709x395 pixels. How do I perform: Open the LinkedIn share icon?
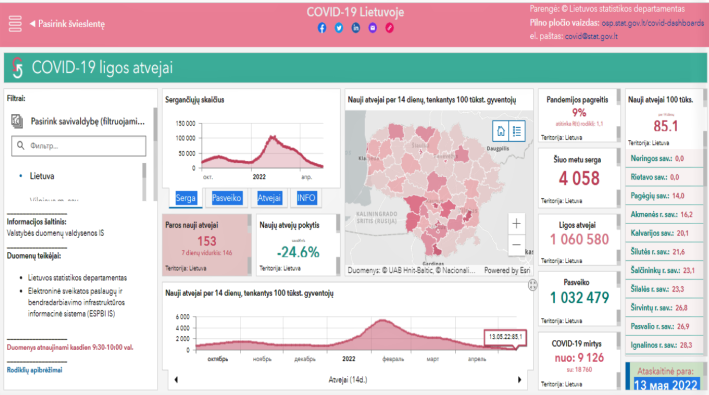pos(356,28)
